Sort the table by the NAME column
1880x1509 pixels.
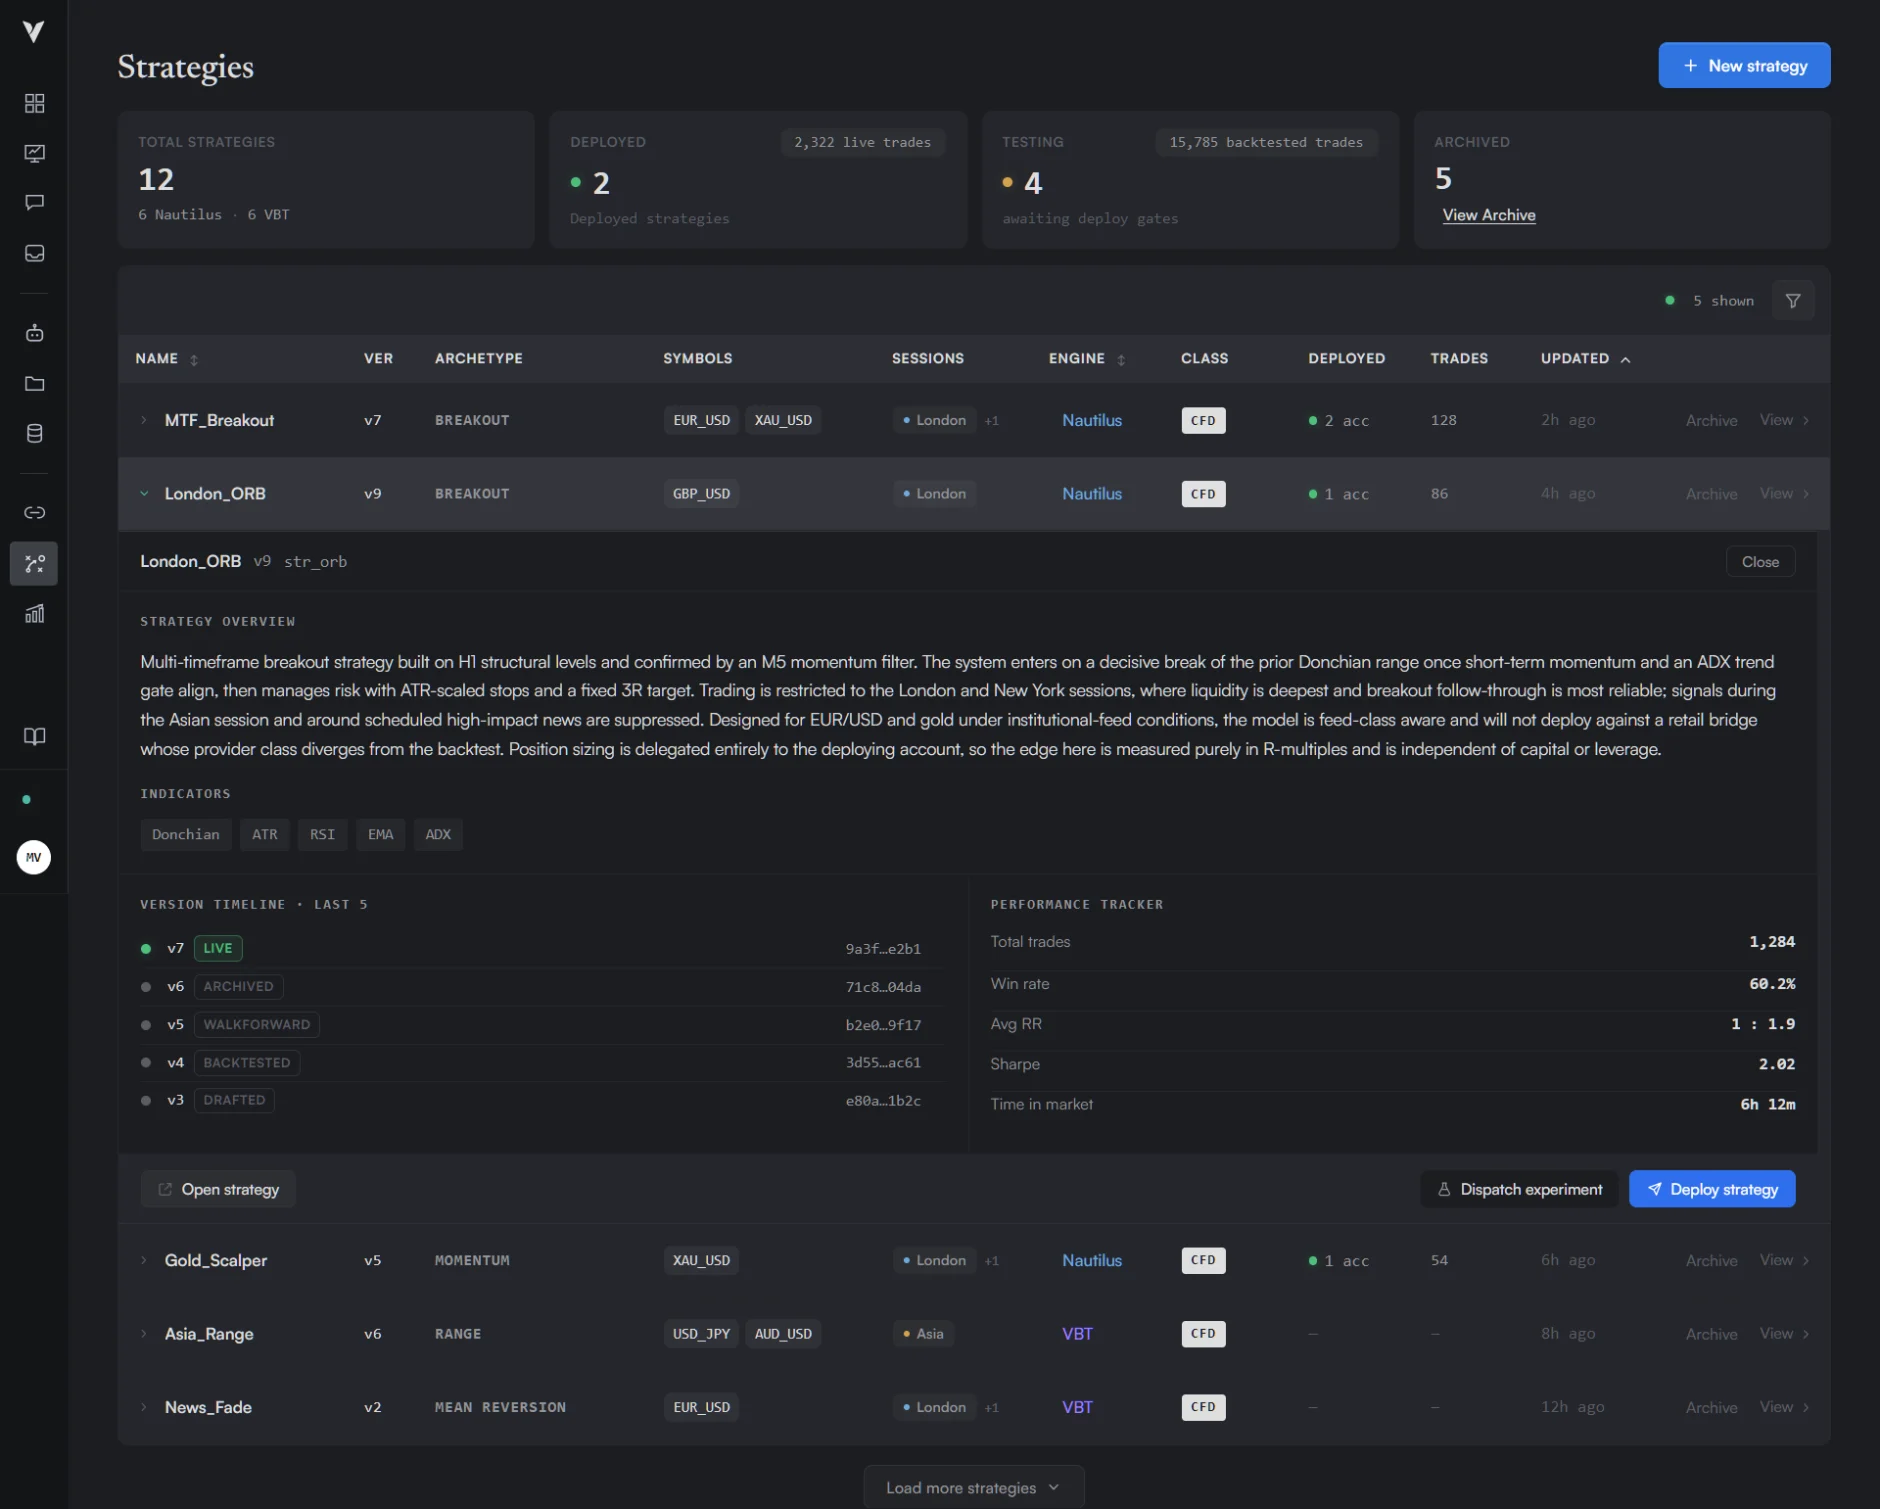[167, 359]
